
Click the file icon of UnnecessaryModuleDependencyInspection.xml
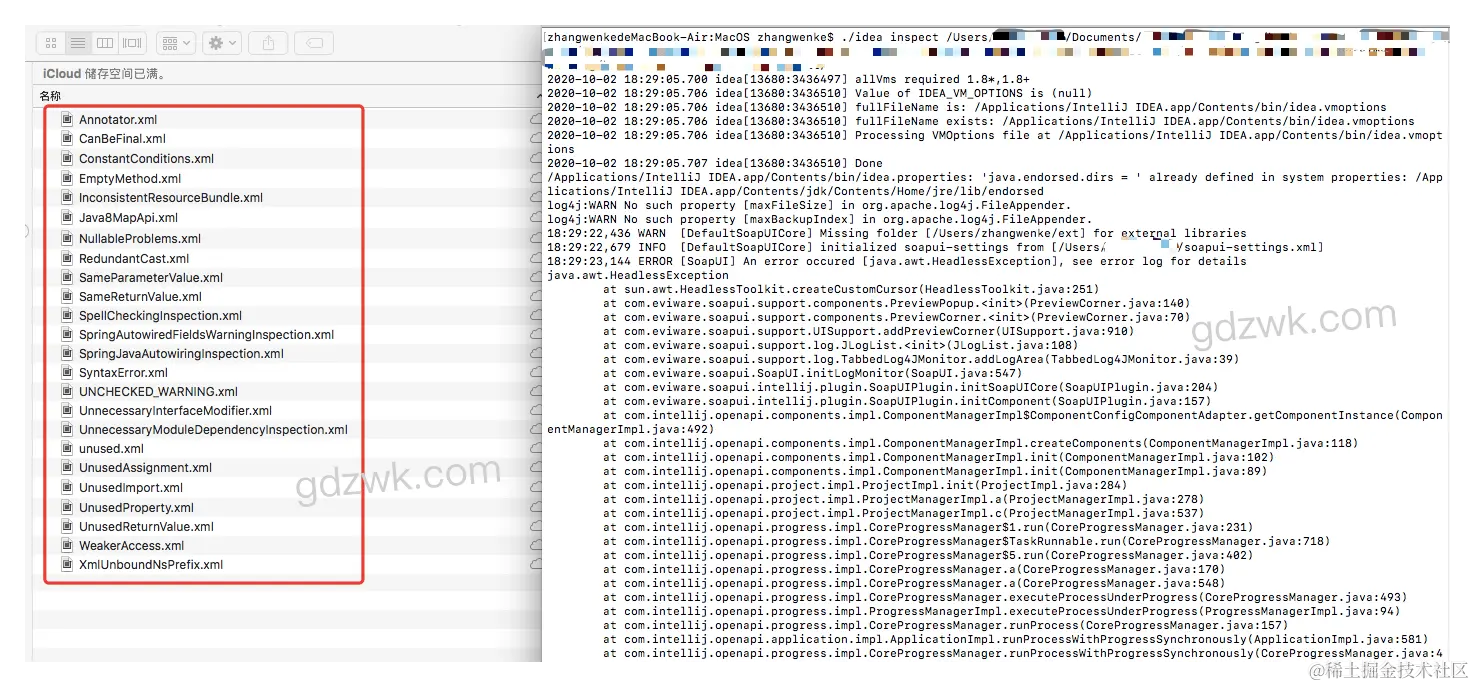point(68,429)
